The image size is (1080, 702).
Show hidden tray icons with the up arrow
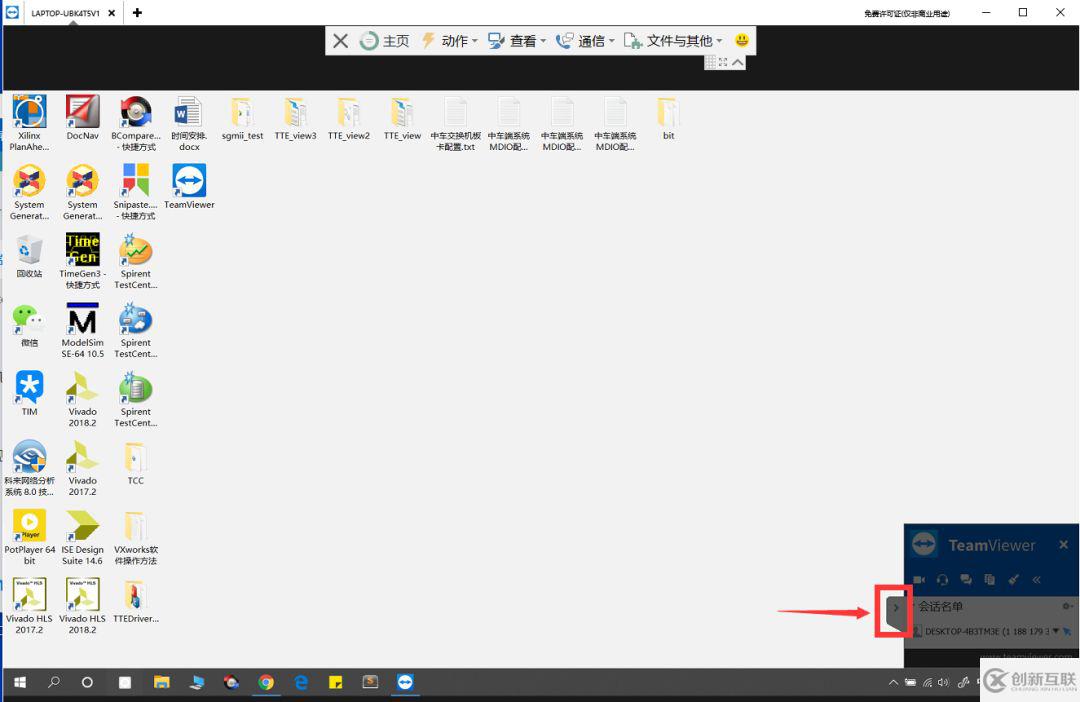(x=893, y=682)
